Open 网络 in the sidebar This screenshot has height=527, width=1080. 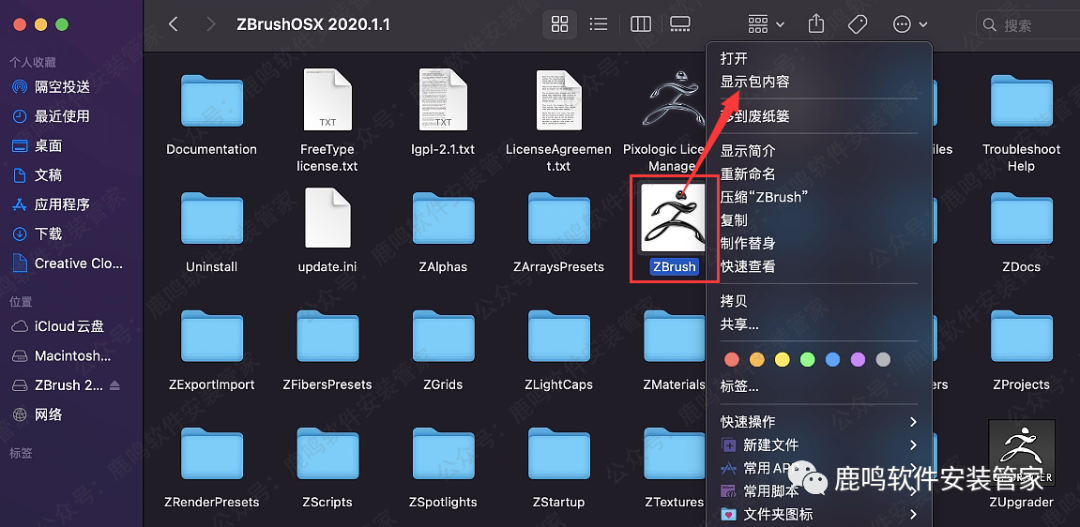pos(48,415)
